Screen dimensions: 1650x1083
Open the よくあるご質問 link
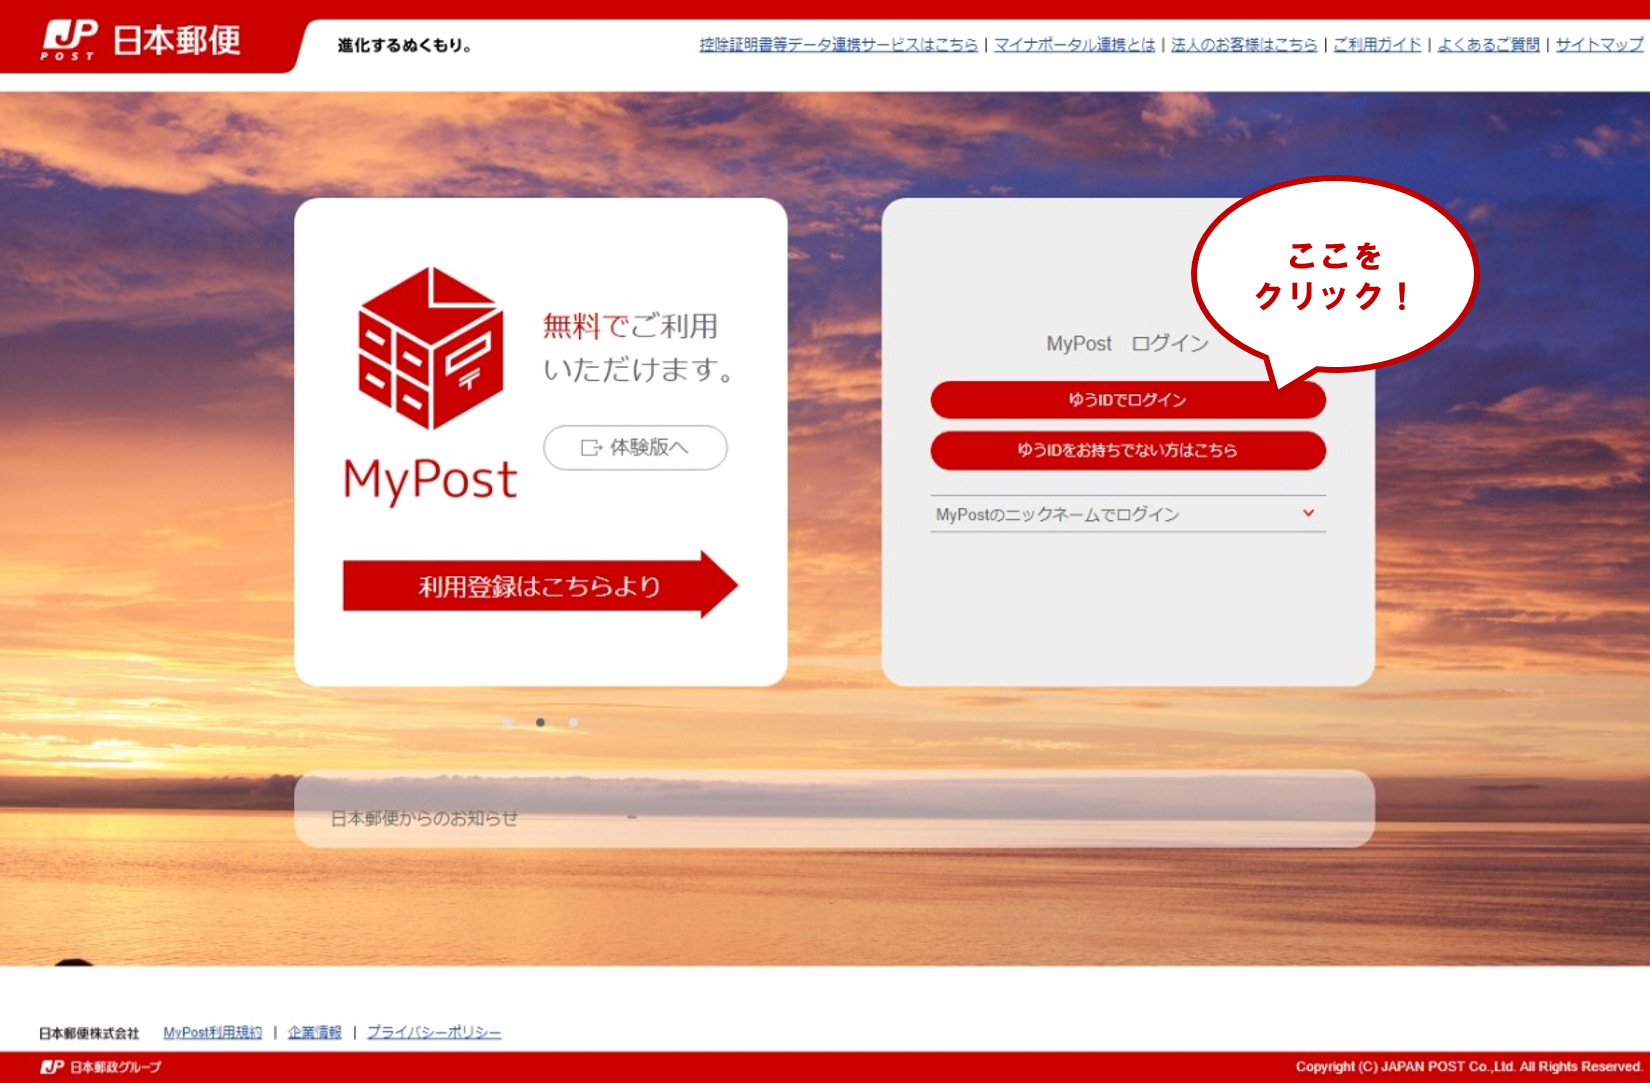tap(1488, 45)
